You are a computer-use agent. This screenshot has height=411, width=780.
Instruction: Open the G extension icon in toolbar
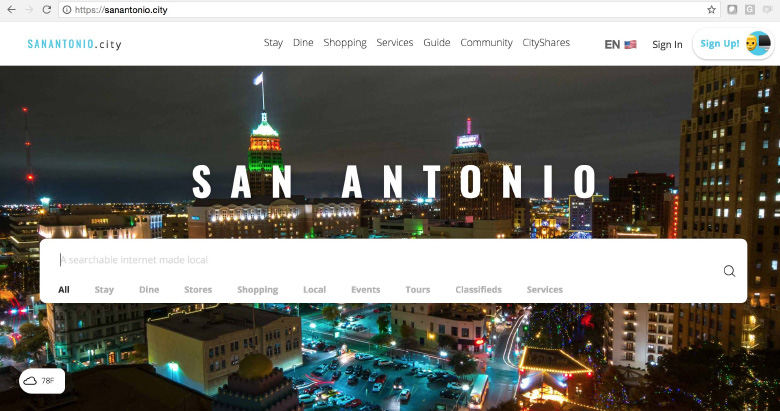tap(750, 9)
